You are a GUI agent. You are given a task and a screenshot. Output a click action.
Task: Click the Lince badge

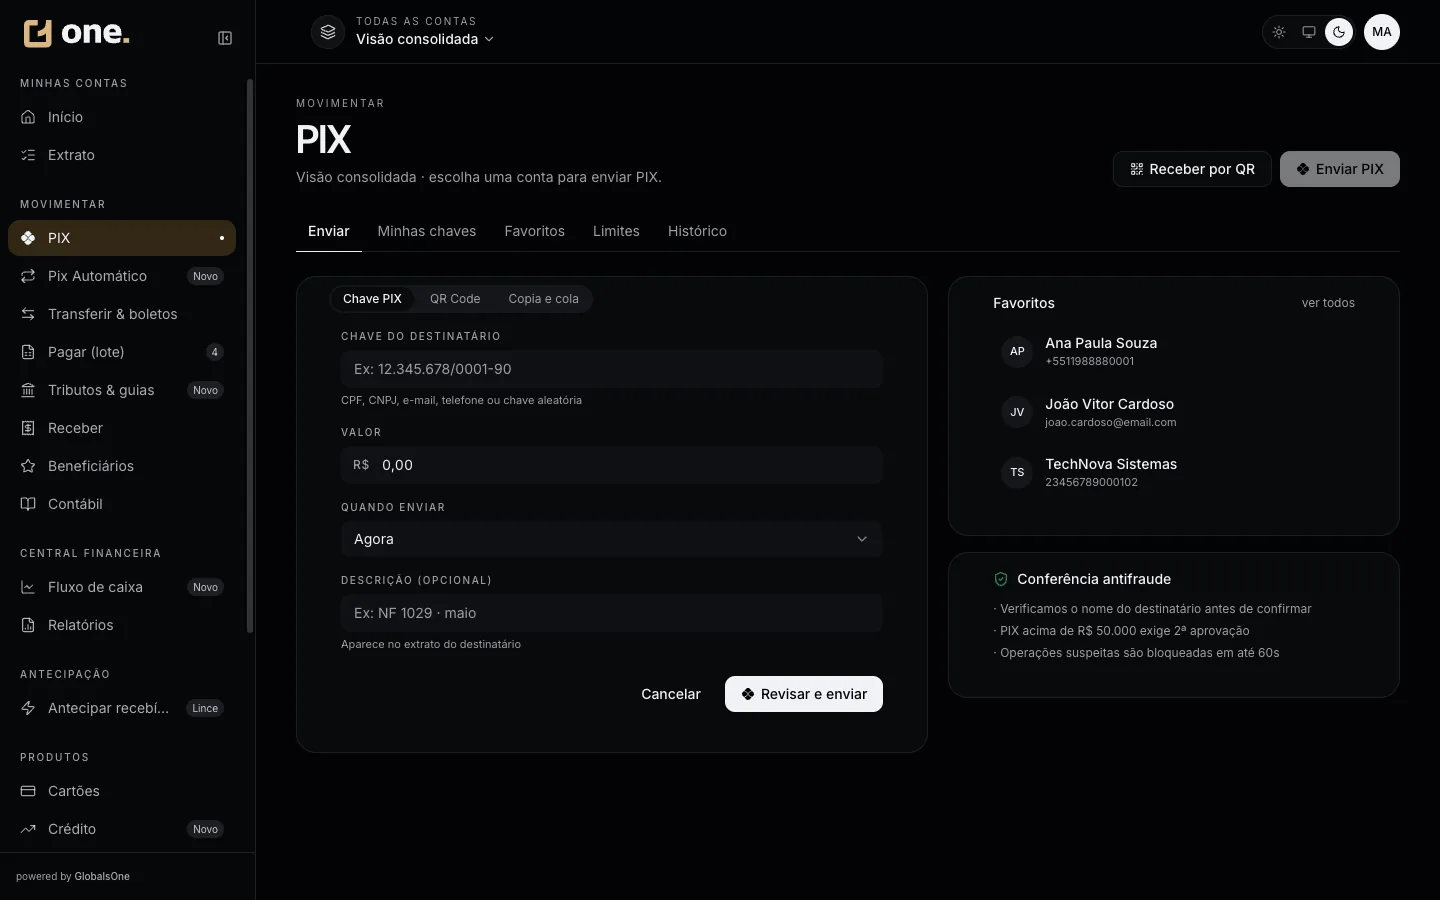point(205,708)
